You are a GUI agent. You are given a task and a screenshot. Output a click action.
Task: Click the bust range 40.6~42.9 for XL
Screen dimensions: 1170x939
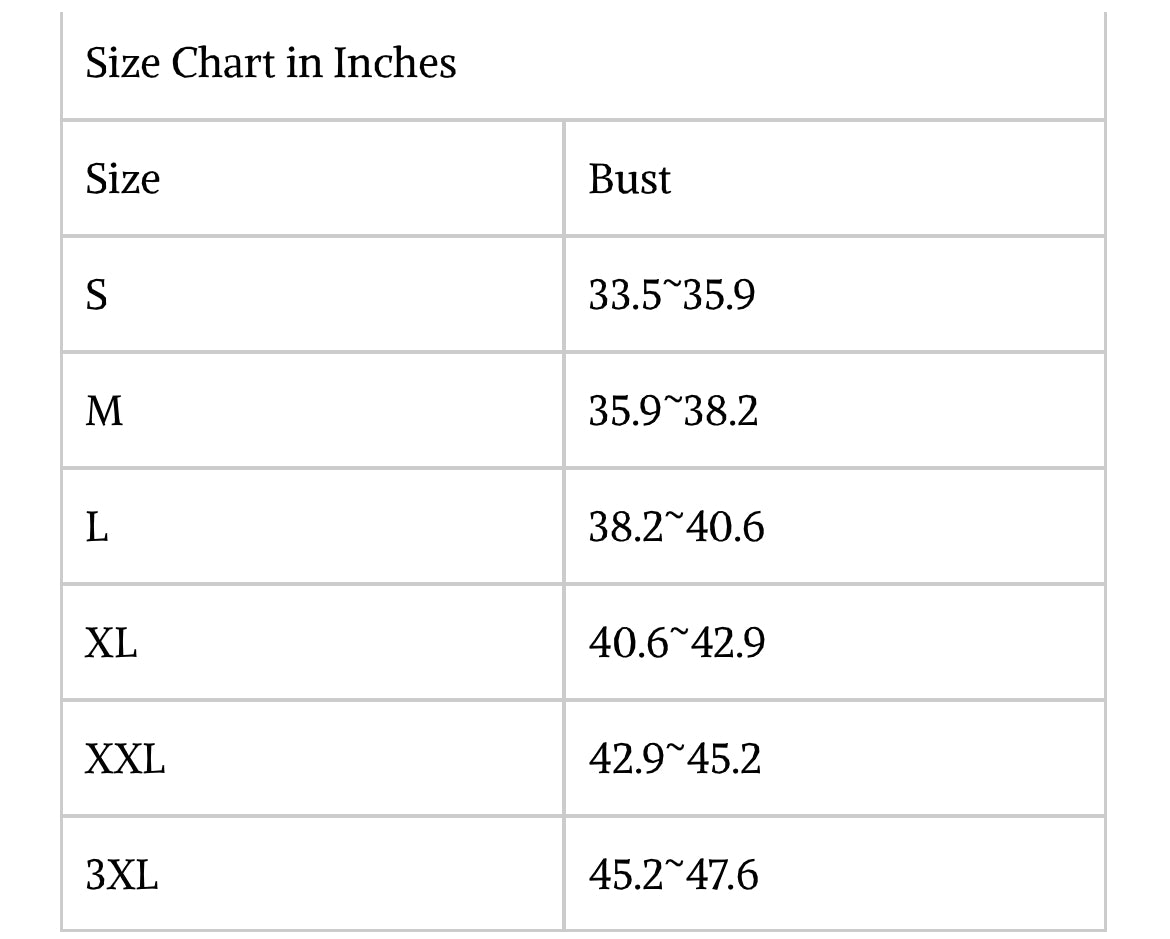(676, 643)
